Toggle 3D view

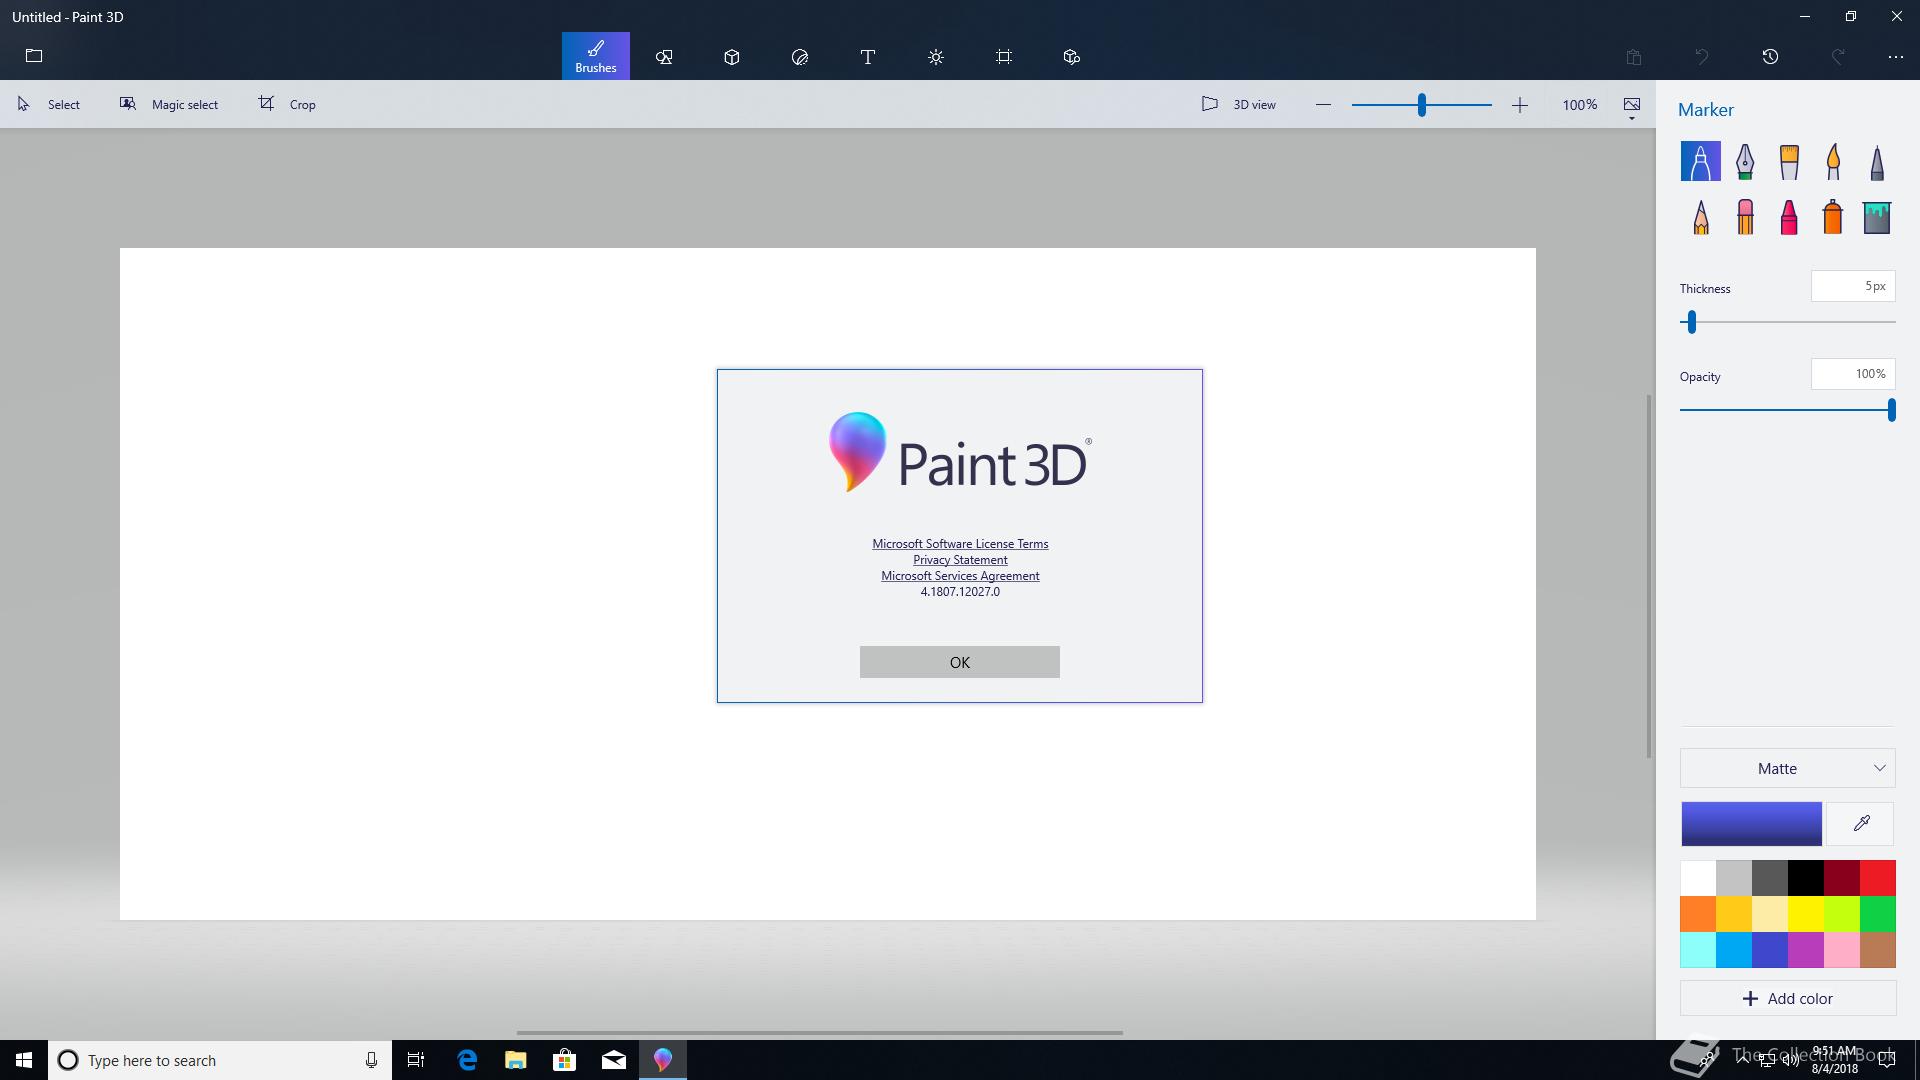point(1238,104)
